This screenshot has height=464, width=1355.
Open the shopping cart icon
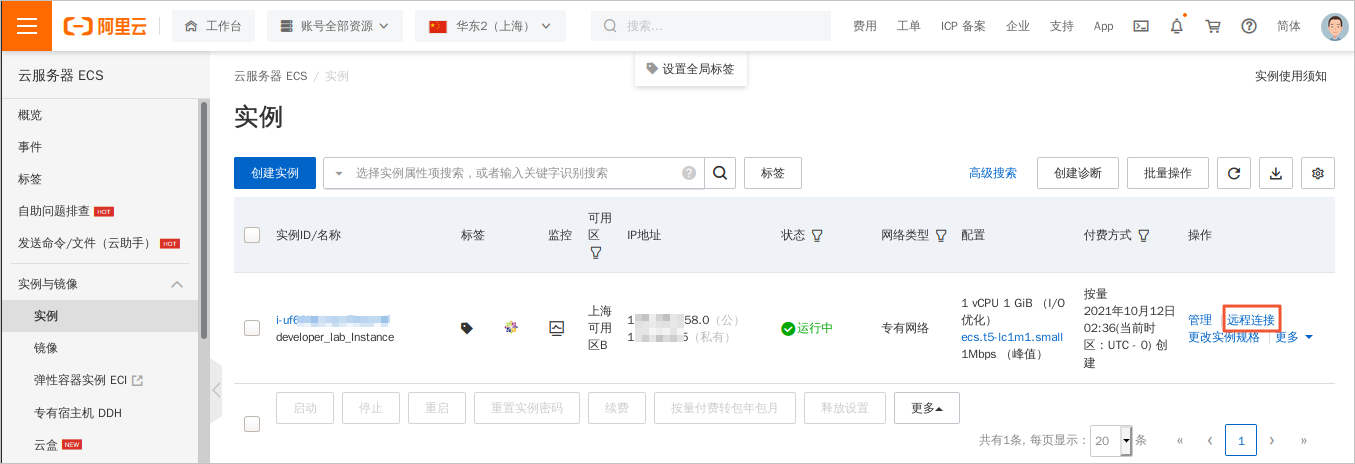click(1213, 27)
